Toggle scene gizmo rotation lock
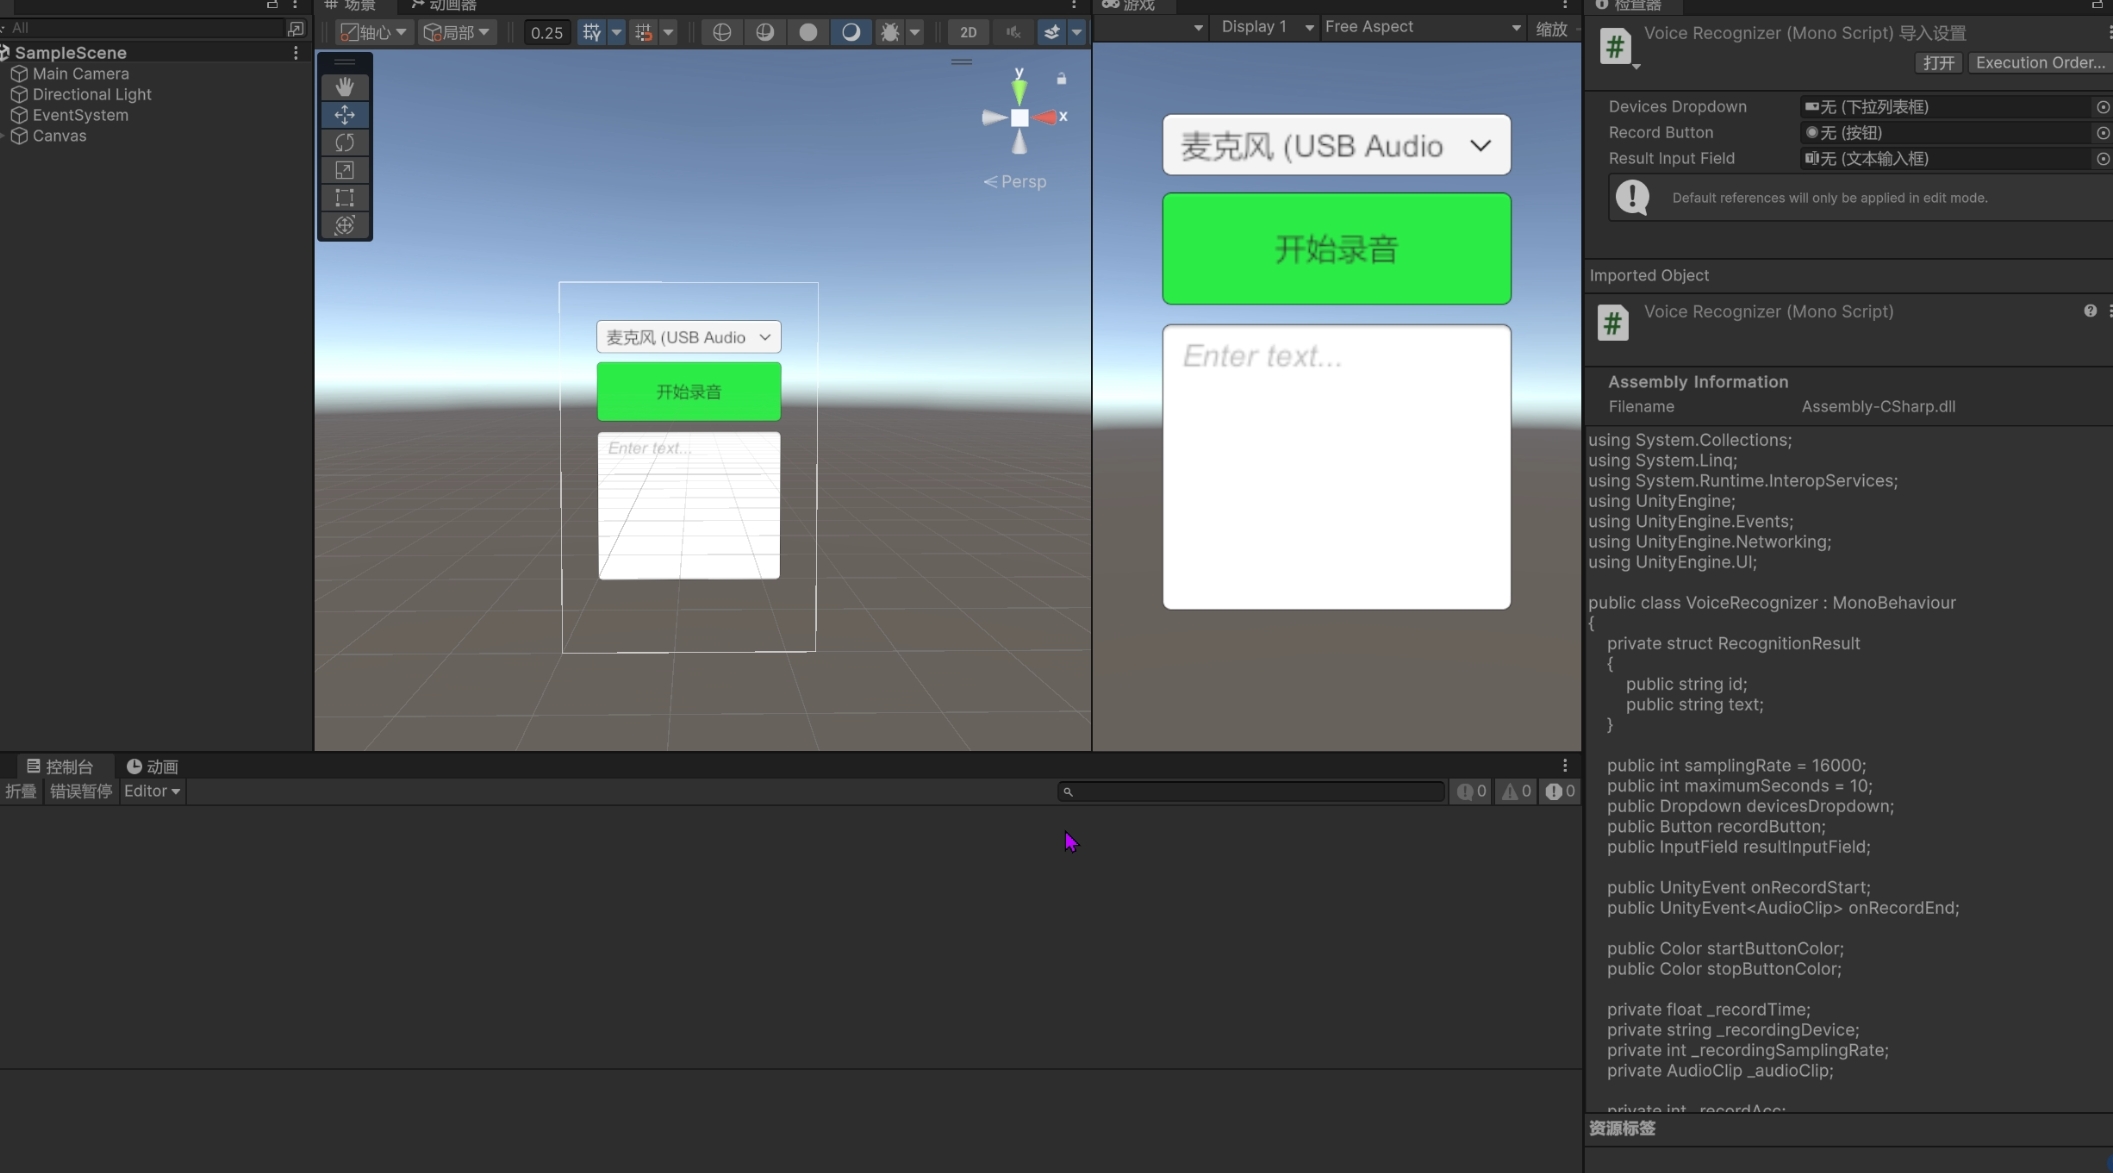The width and height of the screenshot is (2113, 1173). [x=1062, y=78]
